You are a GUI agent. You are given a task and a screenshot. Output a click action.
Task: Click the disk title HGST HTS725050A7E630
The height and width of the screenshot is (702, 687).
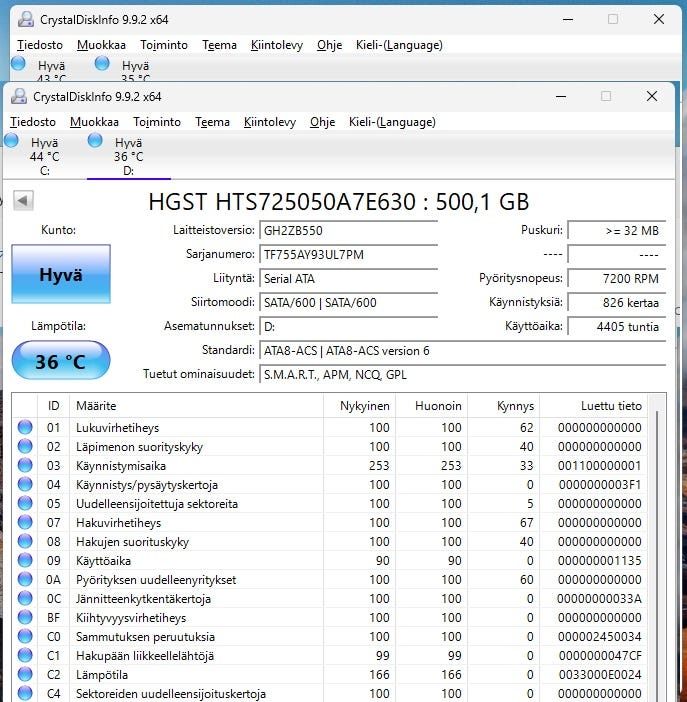click(x=339, y=201)
